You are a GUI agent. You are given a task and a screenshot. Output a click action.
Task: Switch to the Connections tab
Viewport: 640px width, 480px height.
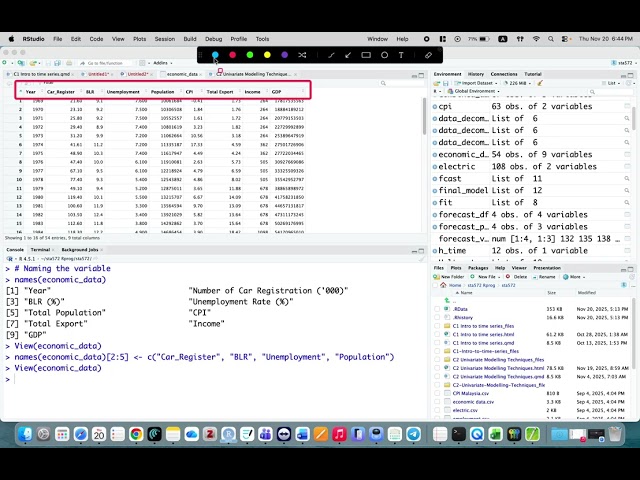[x=504, y=74]
